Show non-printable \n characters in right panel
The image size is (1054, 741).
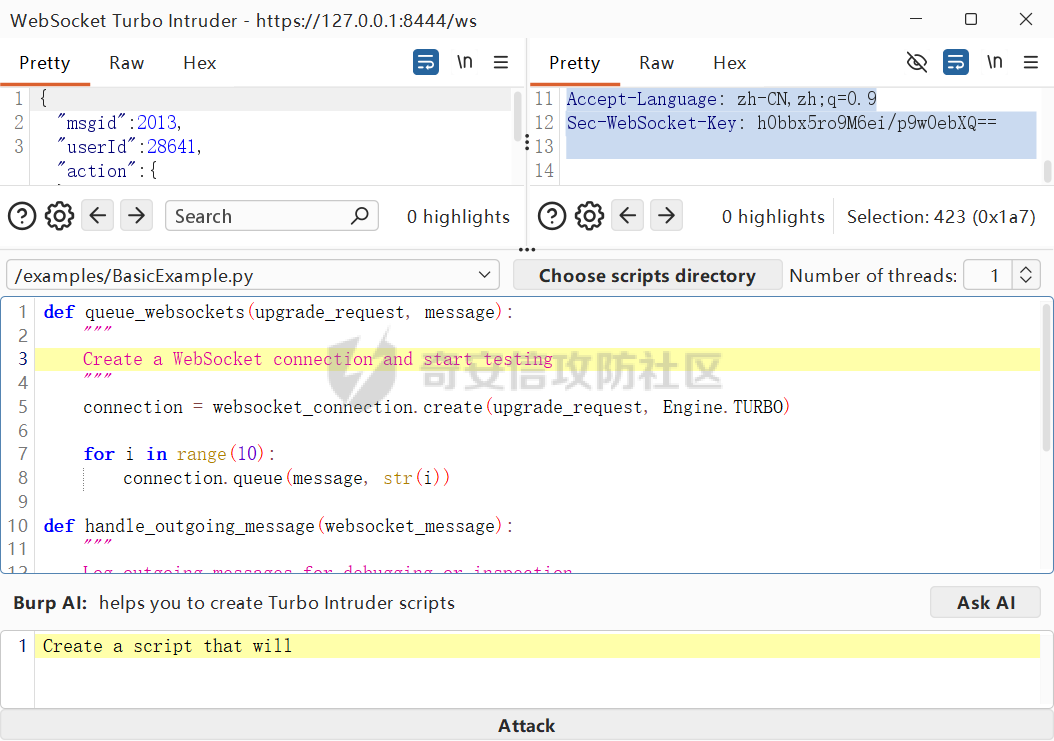994,62
